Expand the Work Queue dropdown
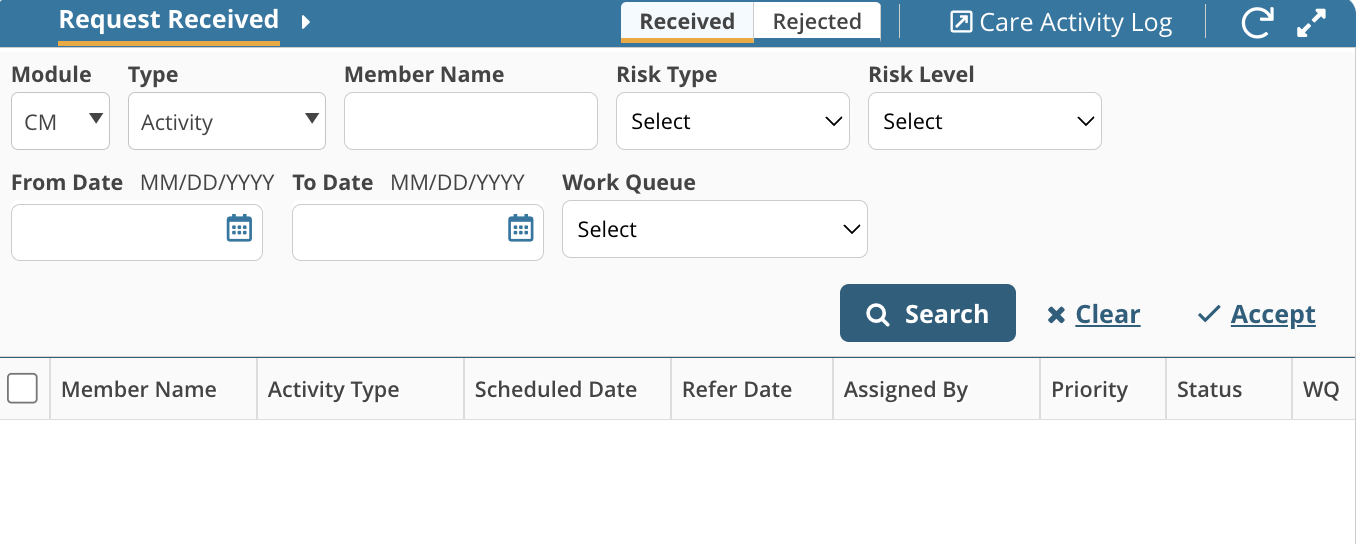1362x544 pixels. 715,229
